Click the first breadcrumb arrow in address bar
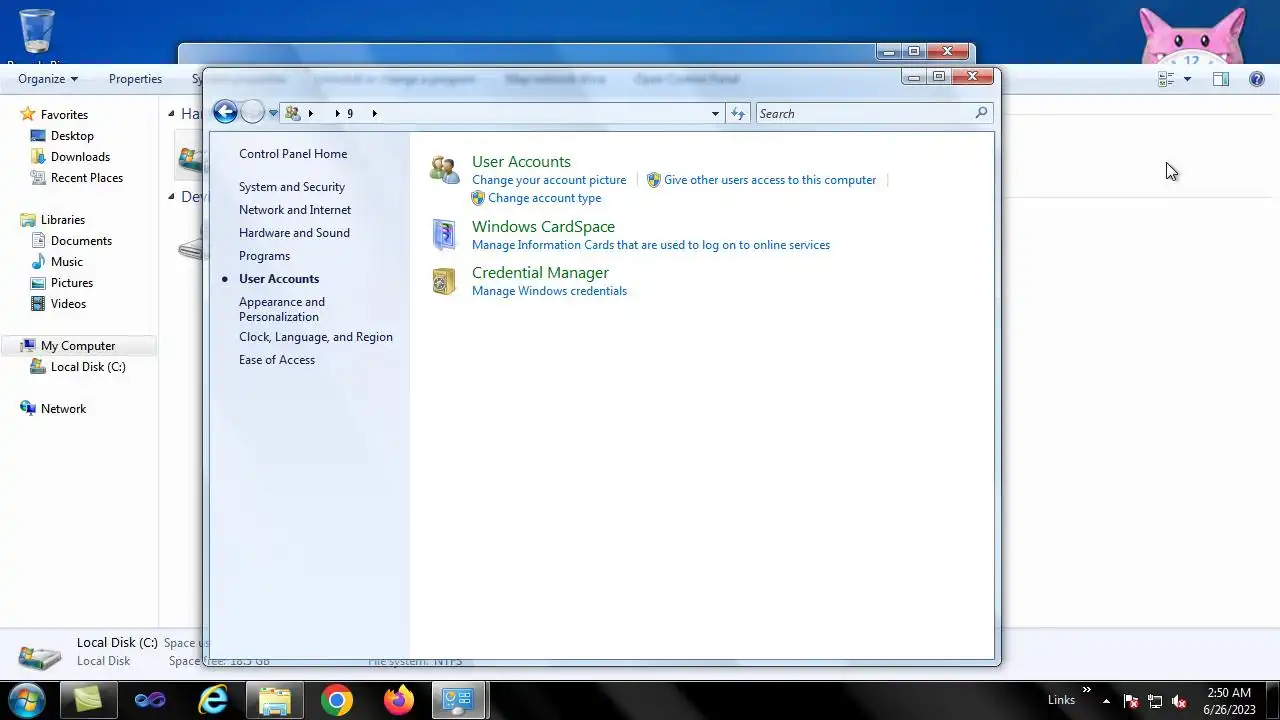Viewport: 1280px width, 720px height. 311,114
